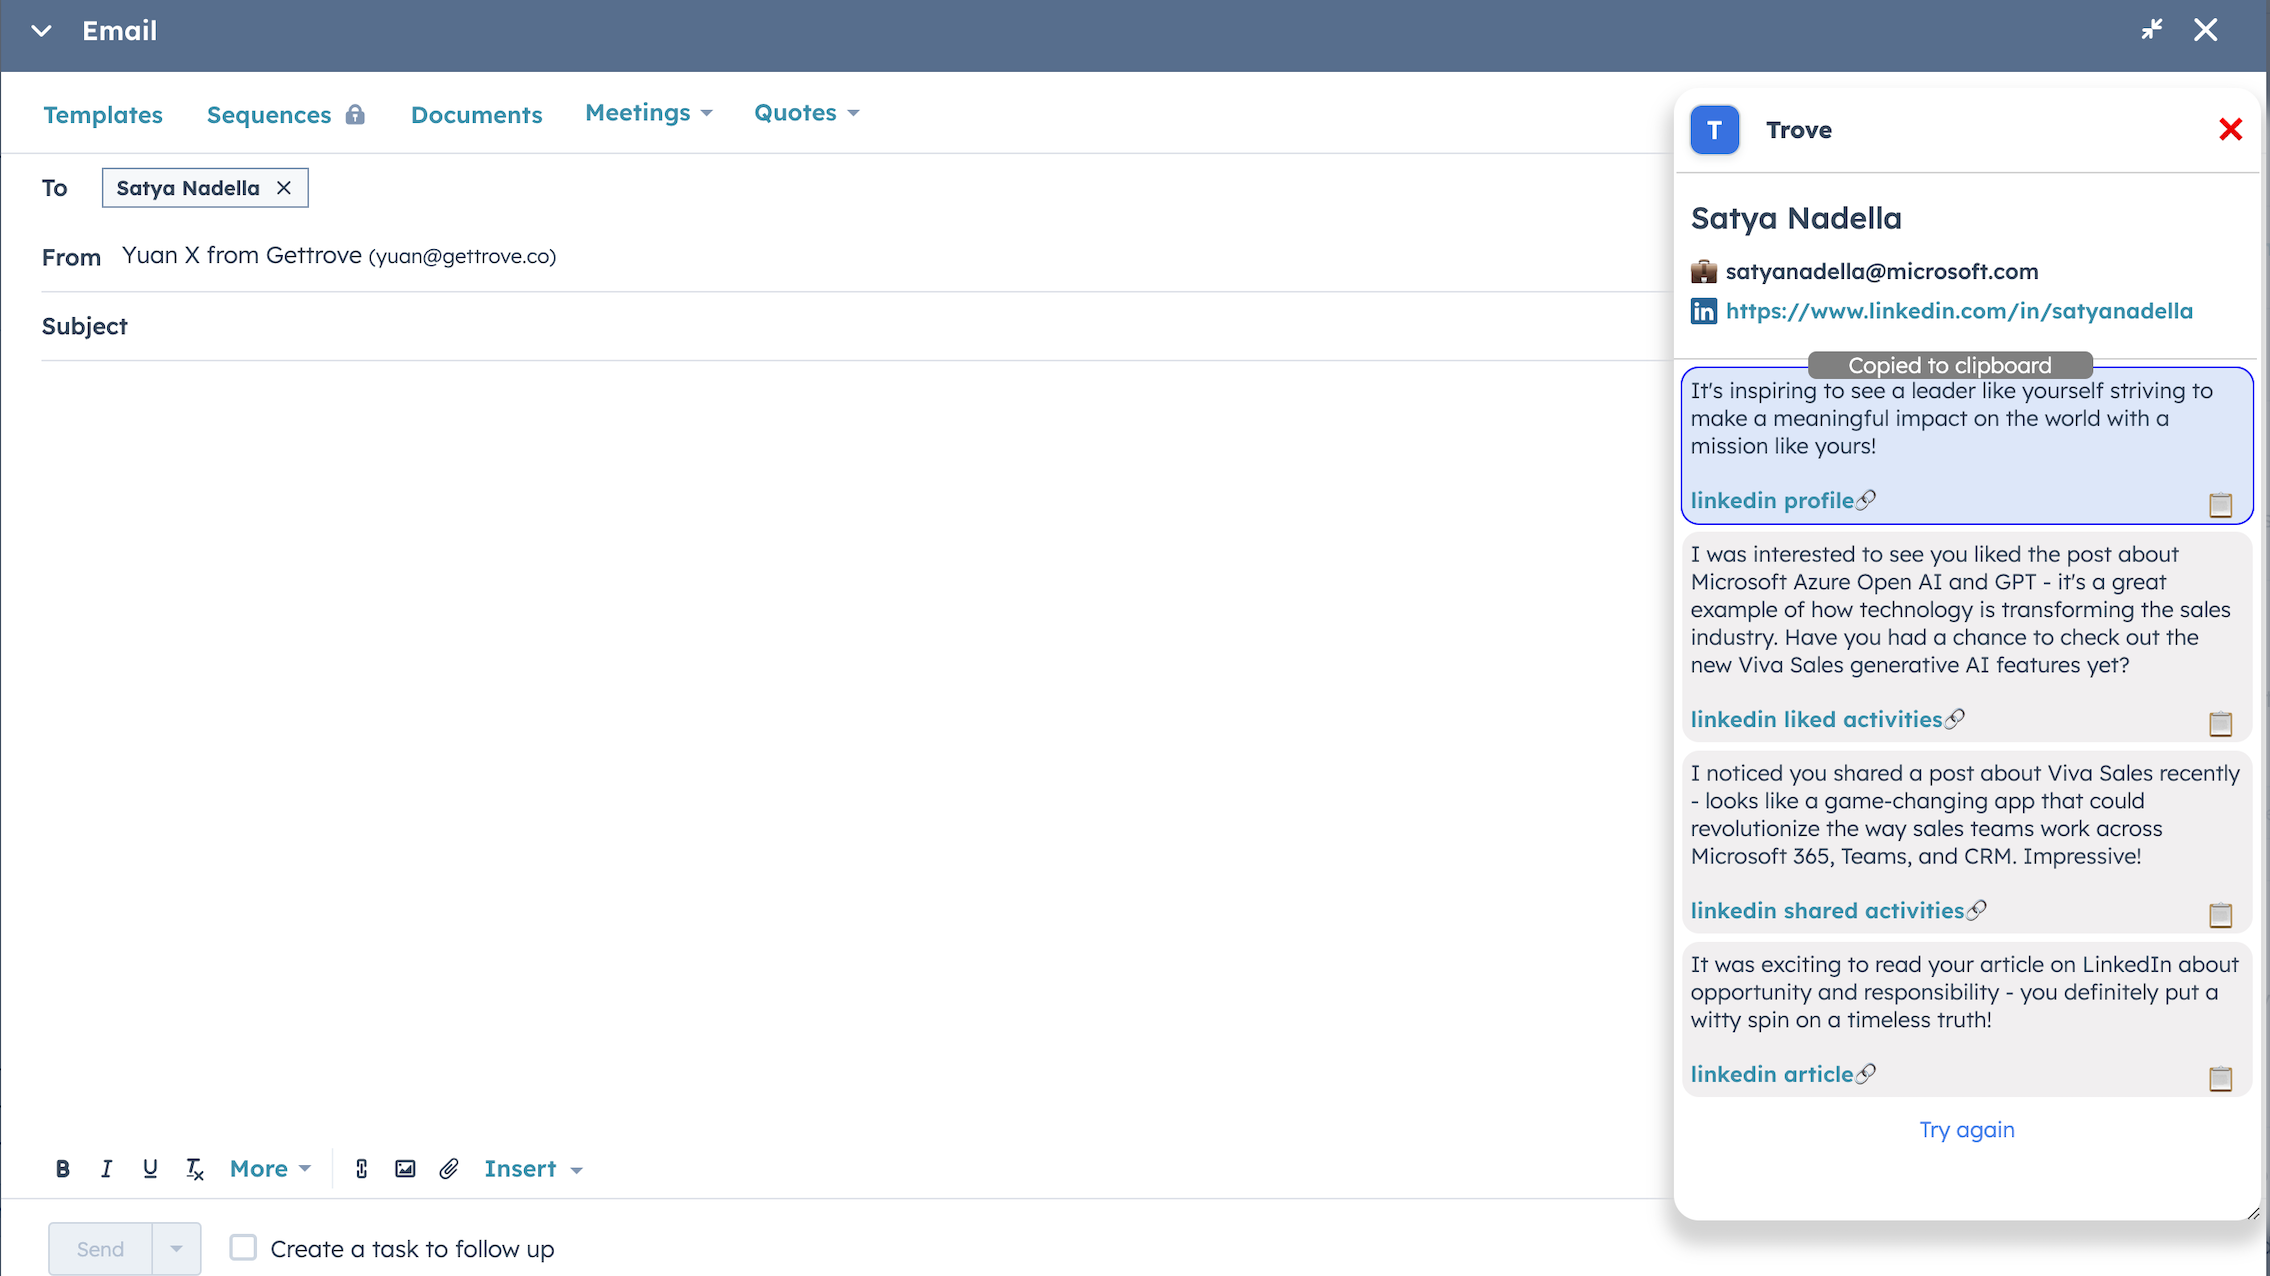Attach a file using the paperclip icon
Viewport: 2270px width, 1276px height.
tap(449, 1168)
